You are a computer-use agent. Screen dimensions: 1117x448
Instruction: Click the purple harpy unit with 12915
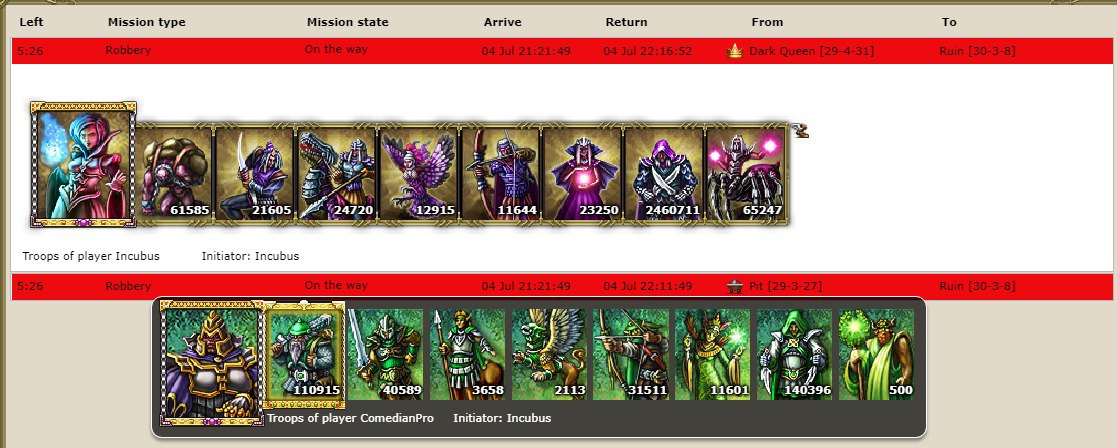[x=418, y=174]
